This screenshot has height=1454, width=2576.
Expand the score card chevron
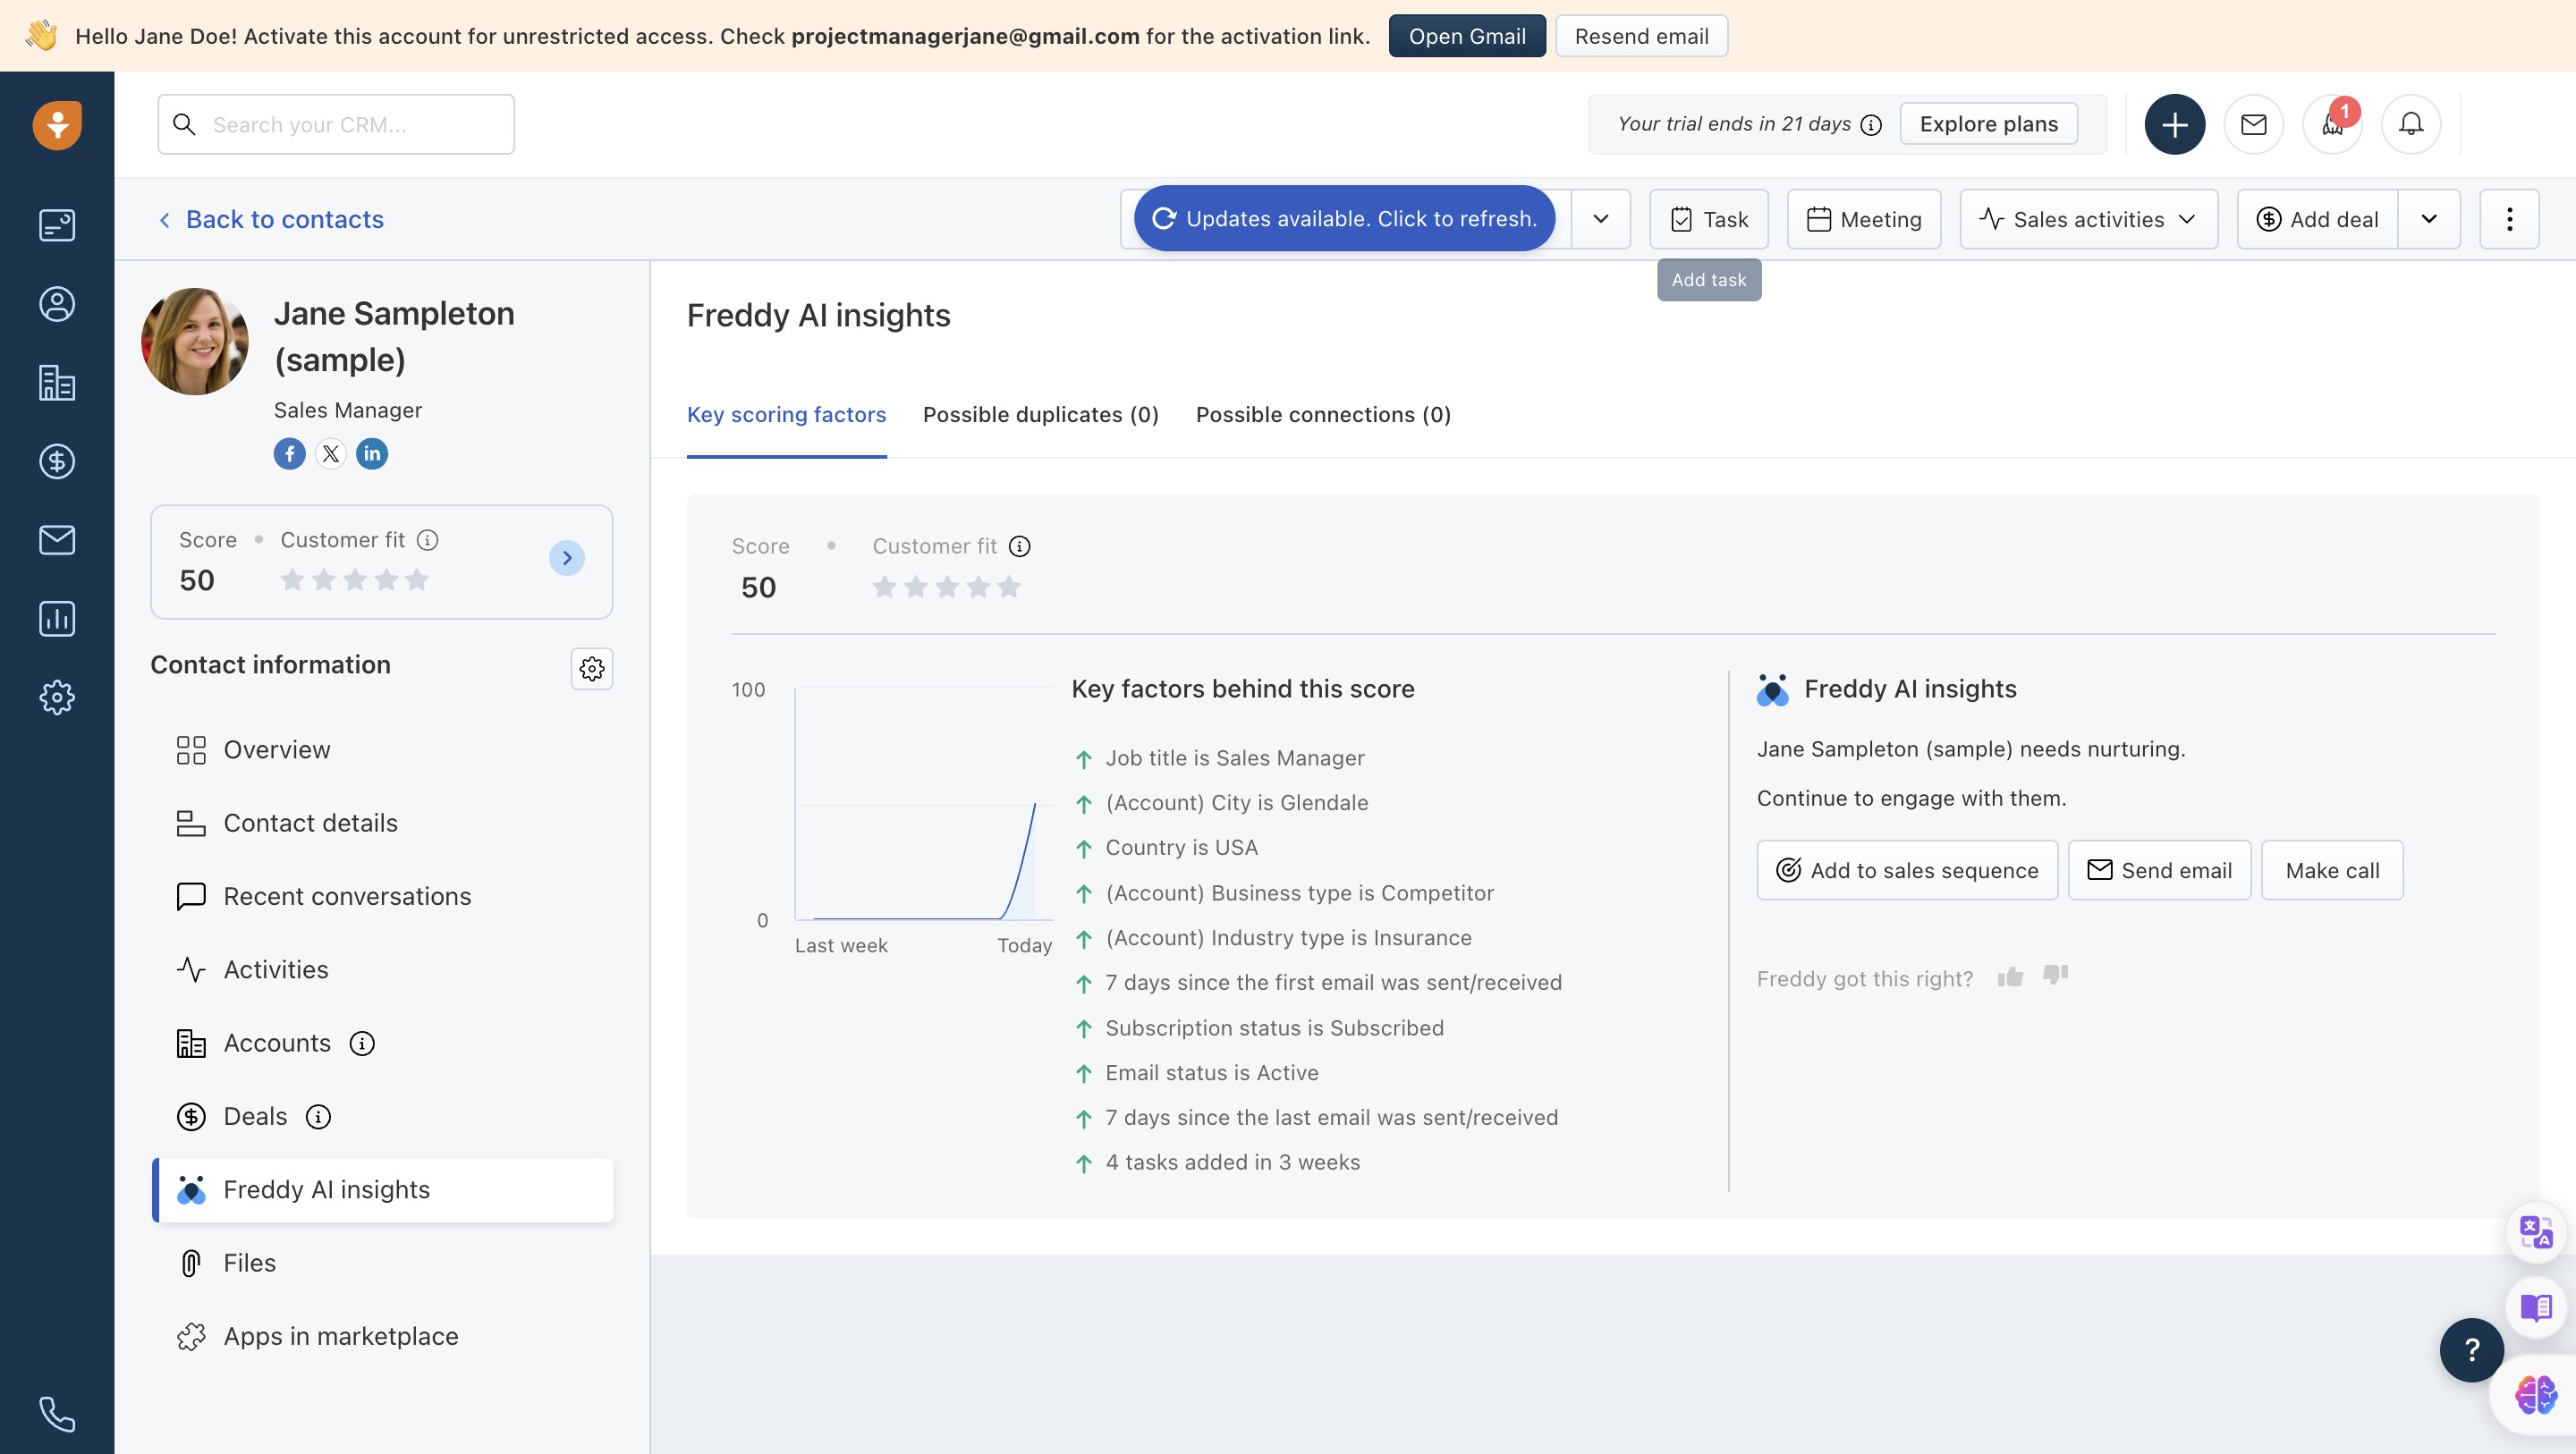coord(567,558)
